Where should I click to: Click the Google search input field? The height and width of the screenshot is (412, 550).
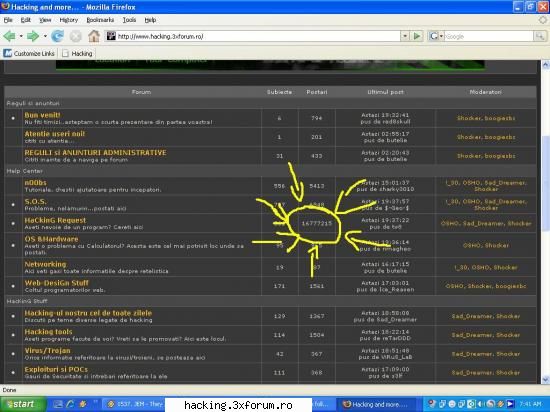[x=489, y=36]
